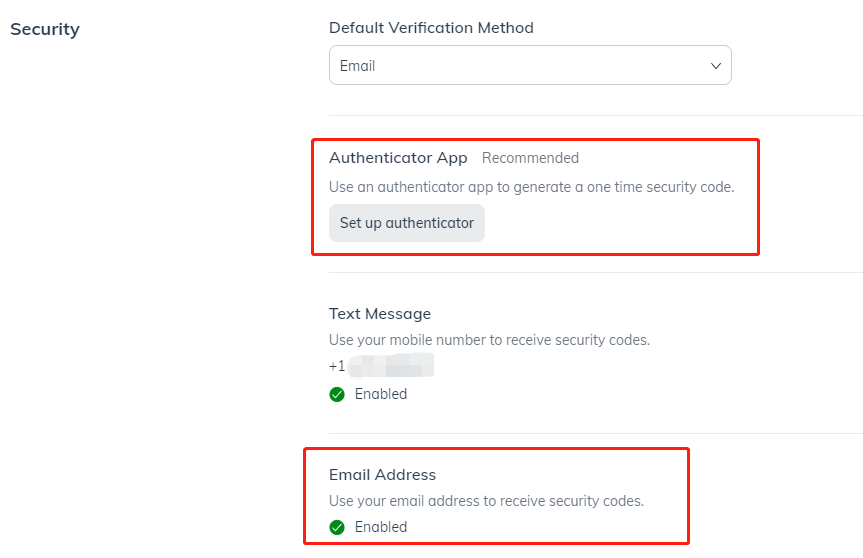Click the divider line below the Email dropdown

click(x=596, y=116)
